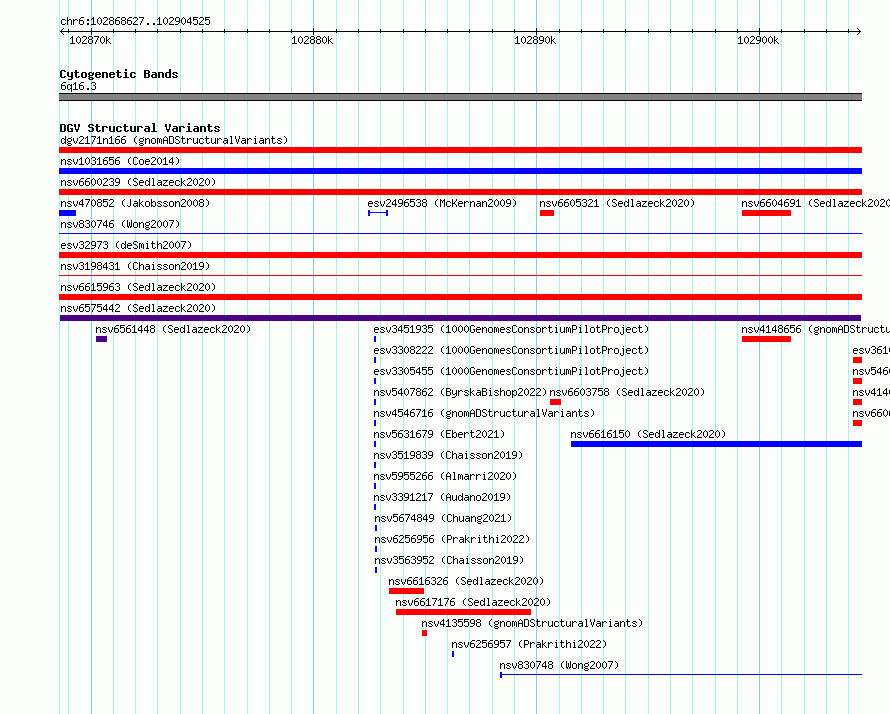Click the esv3451935 1000Genomes label

click(x=511, y=329)
